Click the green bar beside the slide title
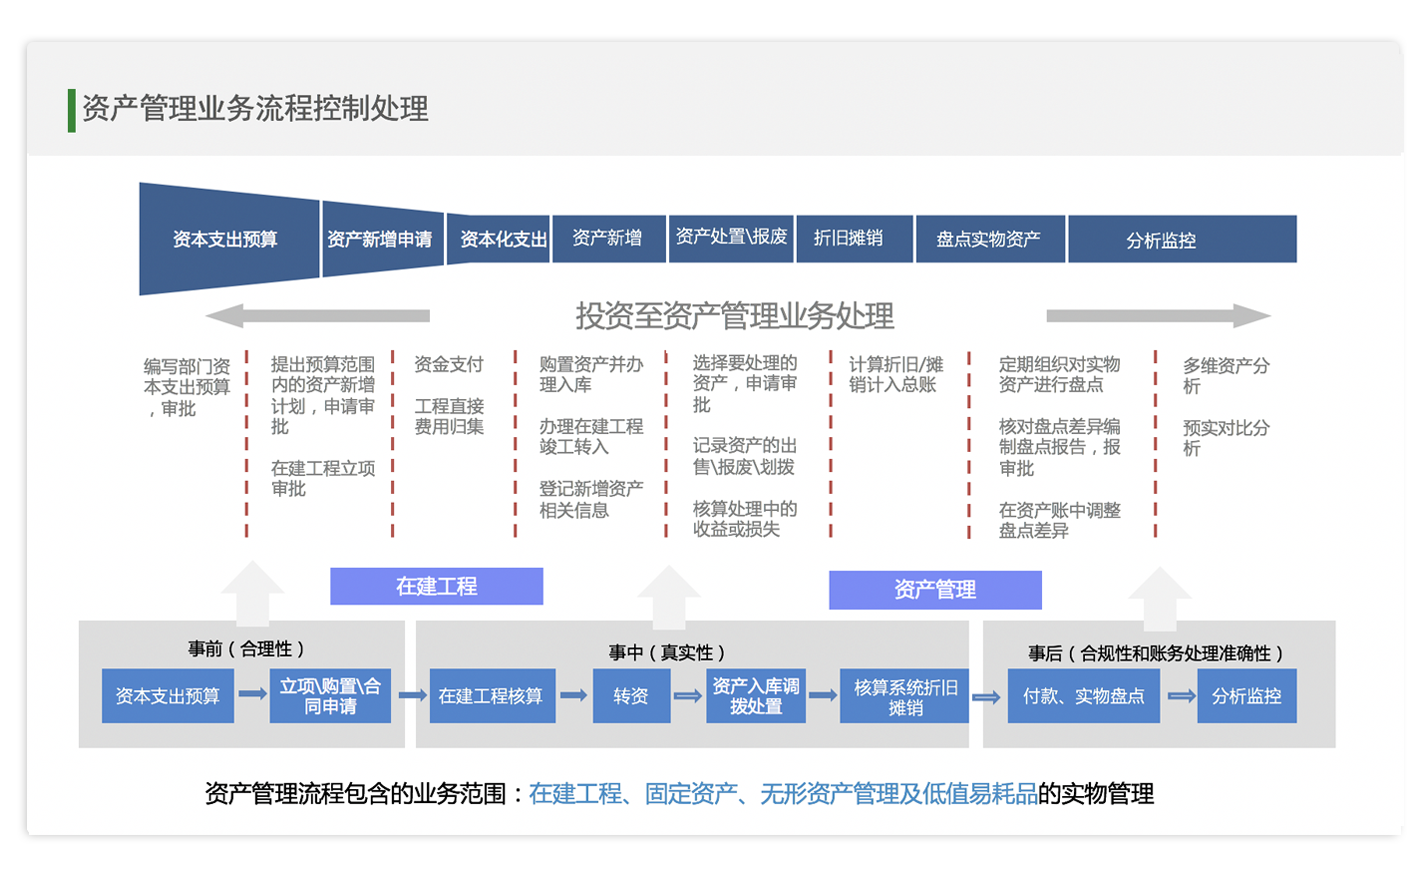 coord(71,110)
